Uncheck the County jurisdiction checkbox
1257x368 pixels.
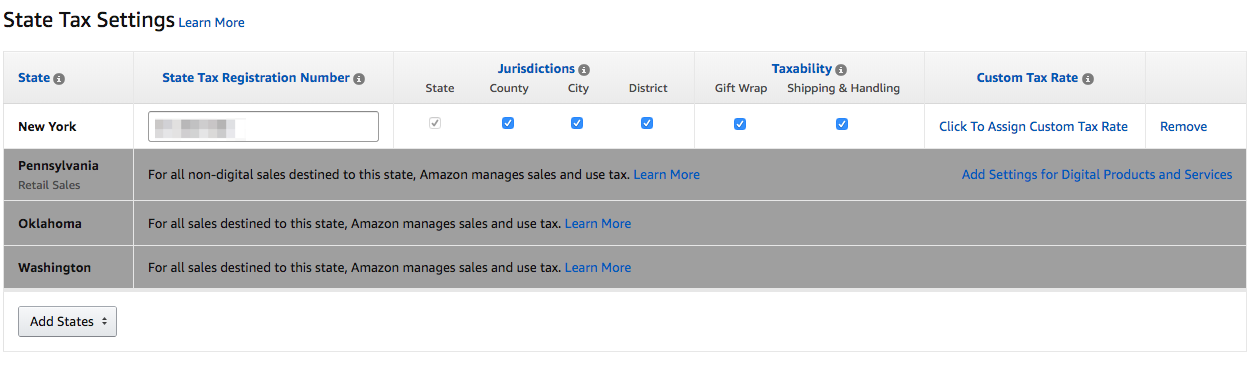[x=508, y=124]
